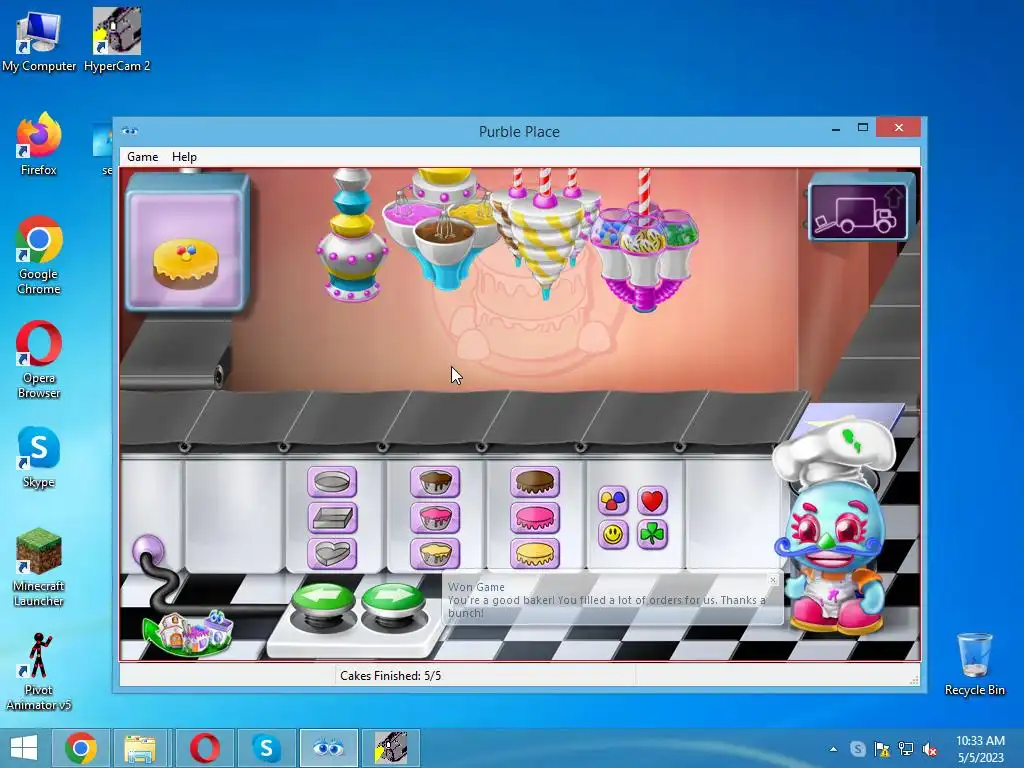1024x768 pixels.
Task: Close the Purble Place window
Action: pos(899,127)
